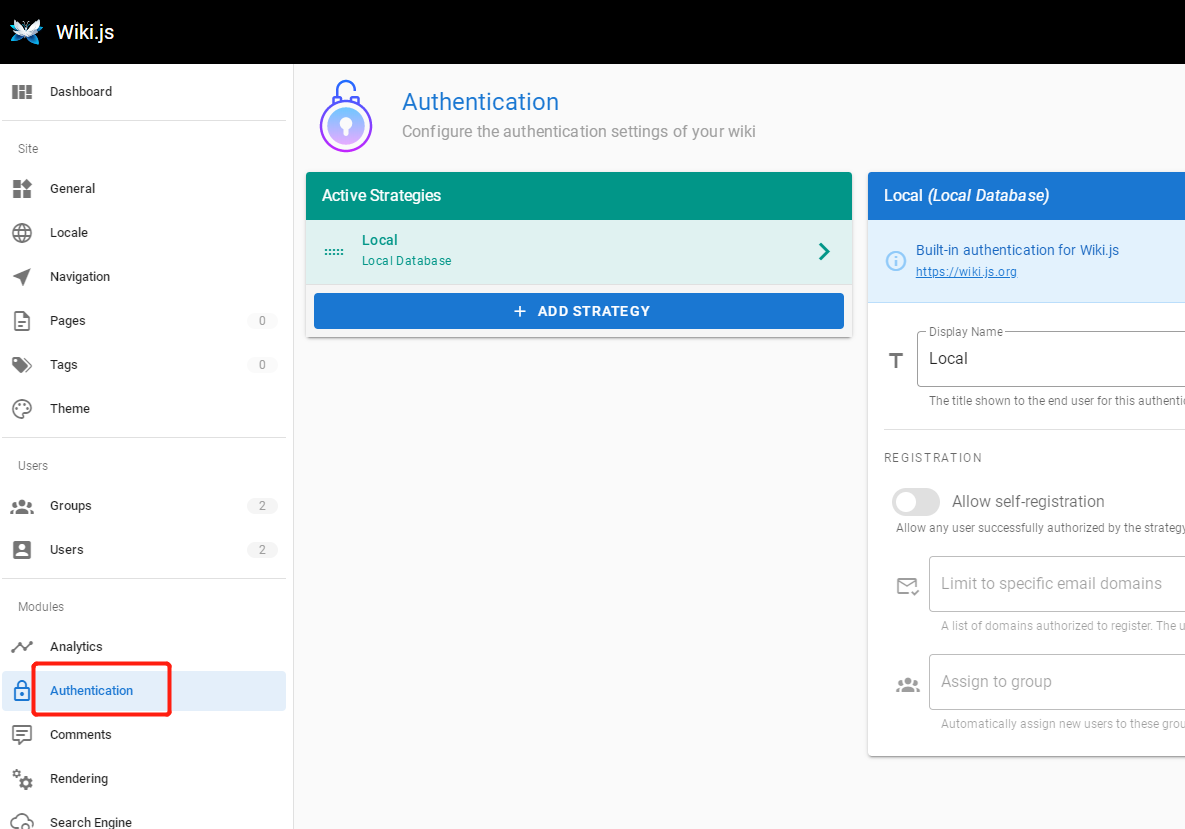Select the Local Database strategy row
1185x829 pixels.
click(579, 252)
